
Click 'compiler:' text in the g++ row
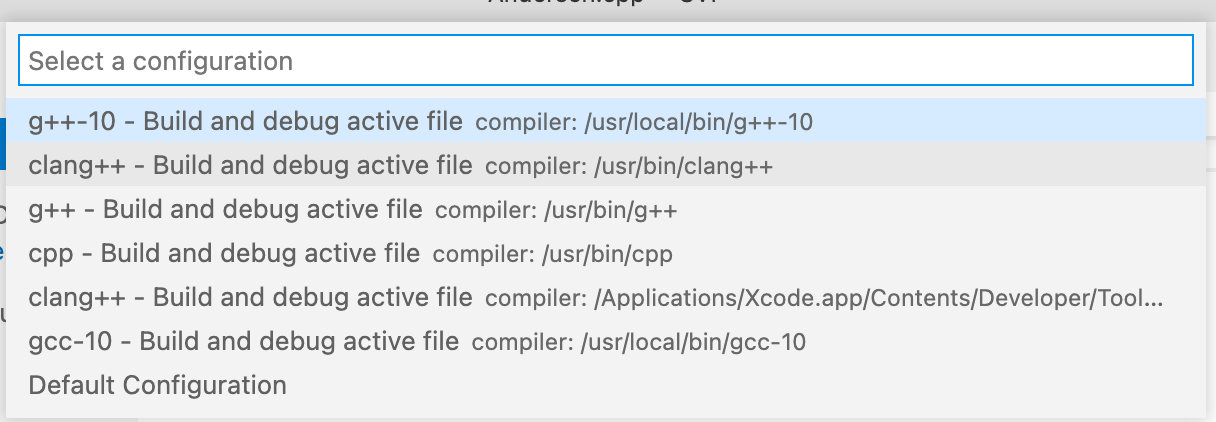tap(486, 211)
